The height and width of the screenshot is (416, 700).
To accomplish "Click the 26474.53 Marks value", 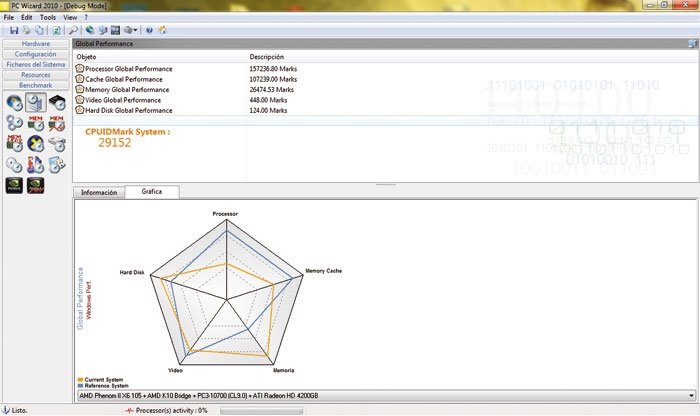I will click(271, 89).
